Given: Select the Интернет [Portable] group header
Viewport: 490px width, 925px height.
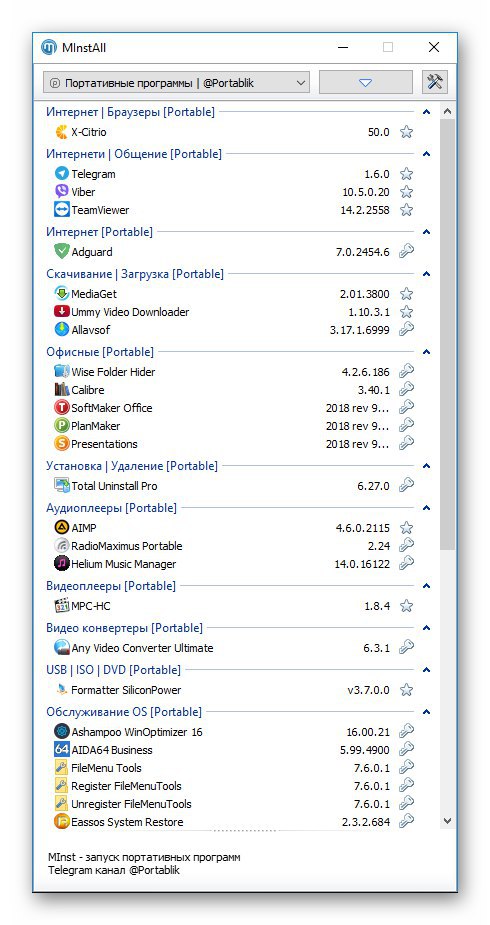Looking at the screenshot, I should (x=100, y=232).
